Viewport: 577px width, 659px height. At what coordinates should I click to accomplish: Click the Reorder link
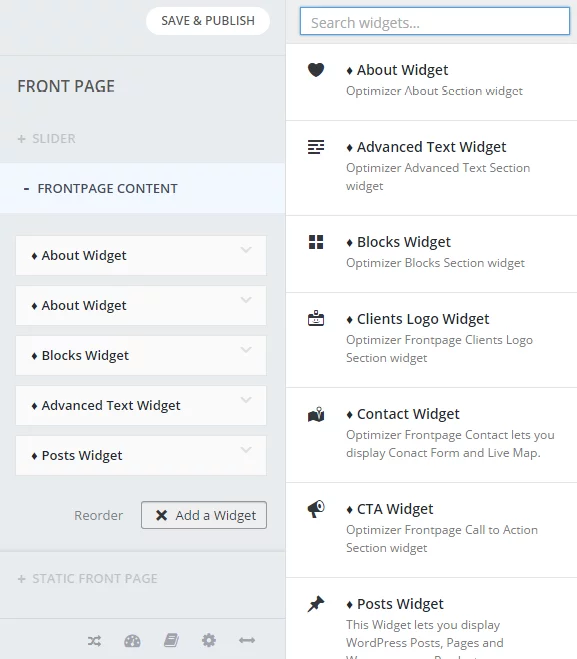(98, 515)
